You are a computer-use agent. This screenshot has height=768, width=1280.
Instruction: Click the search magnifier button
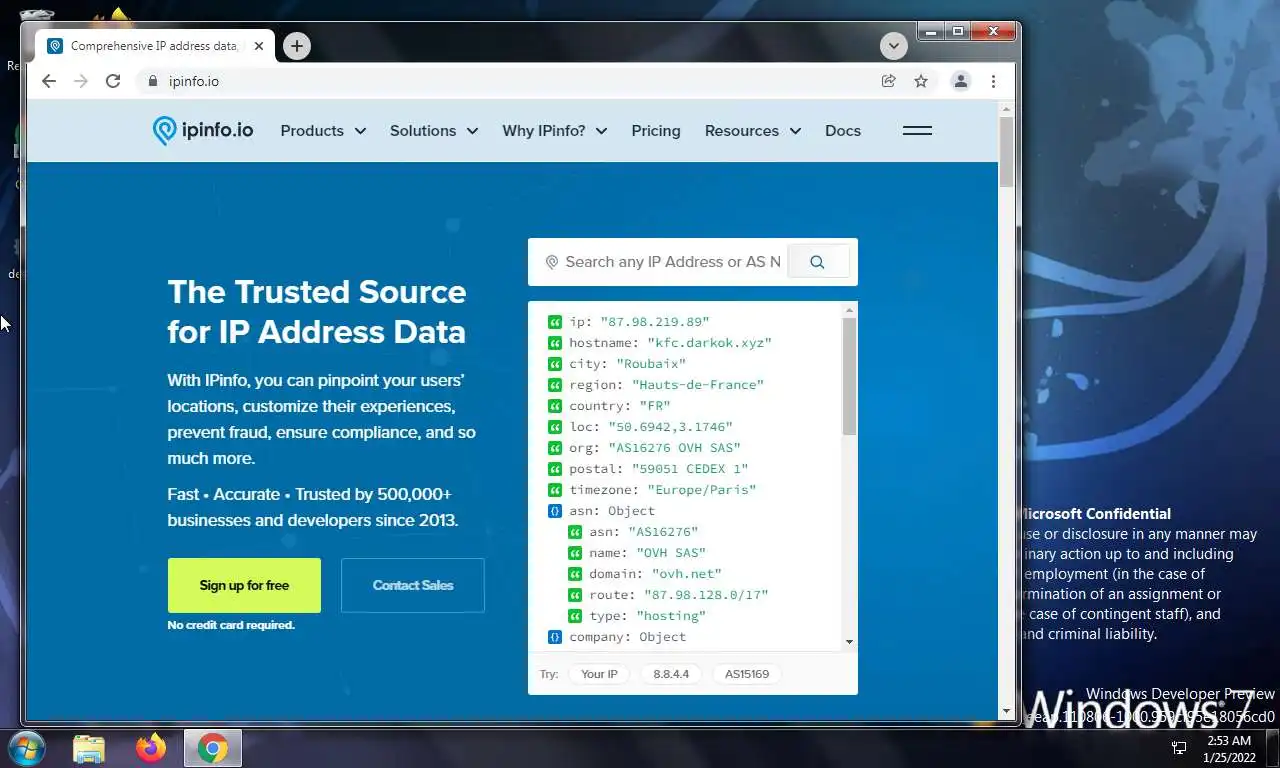817,262
